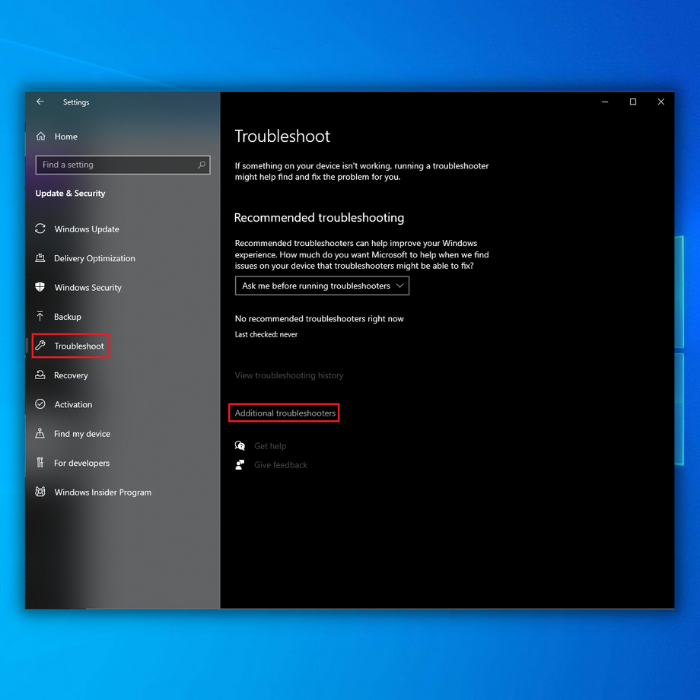Open Additional troubleshooters link
700x700 pixels.
pos(285,413)
